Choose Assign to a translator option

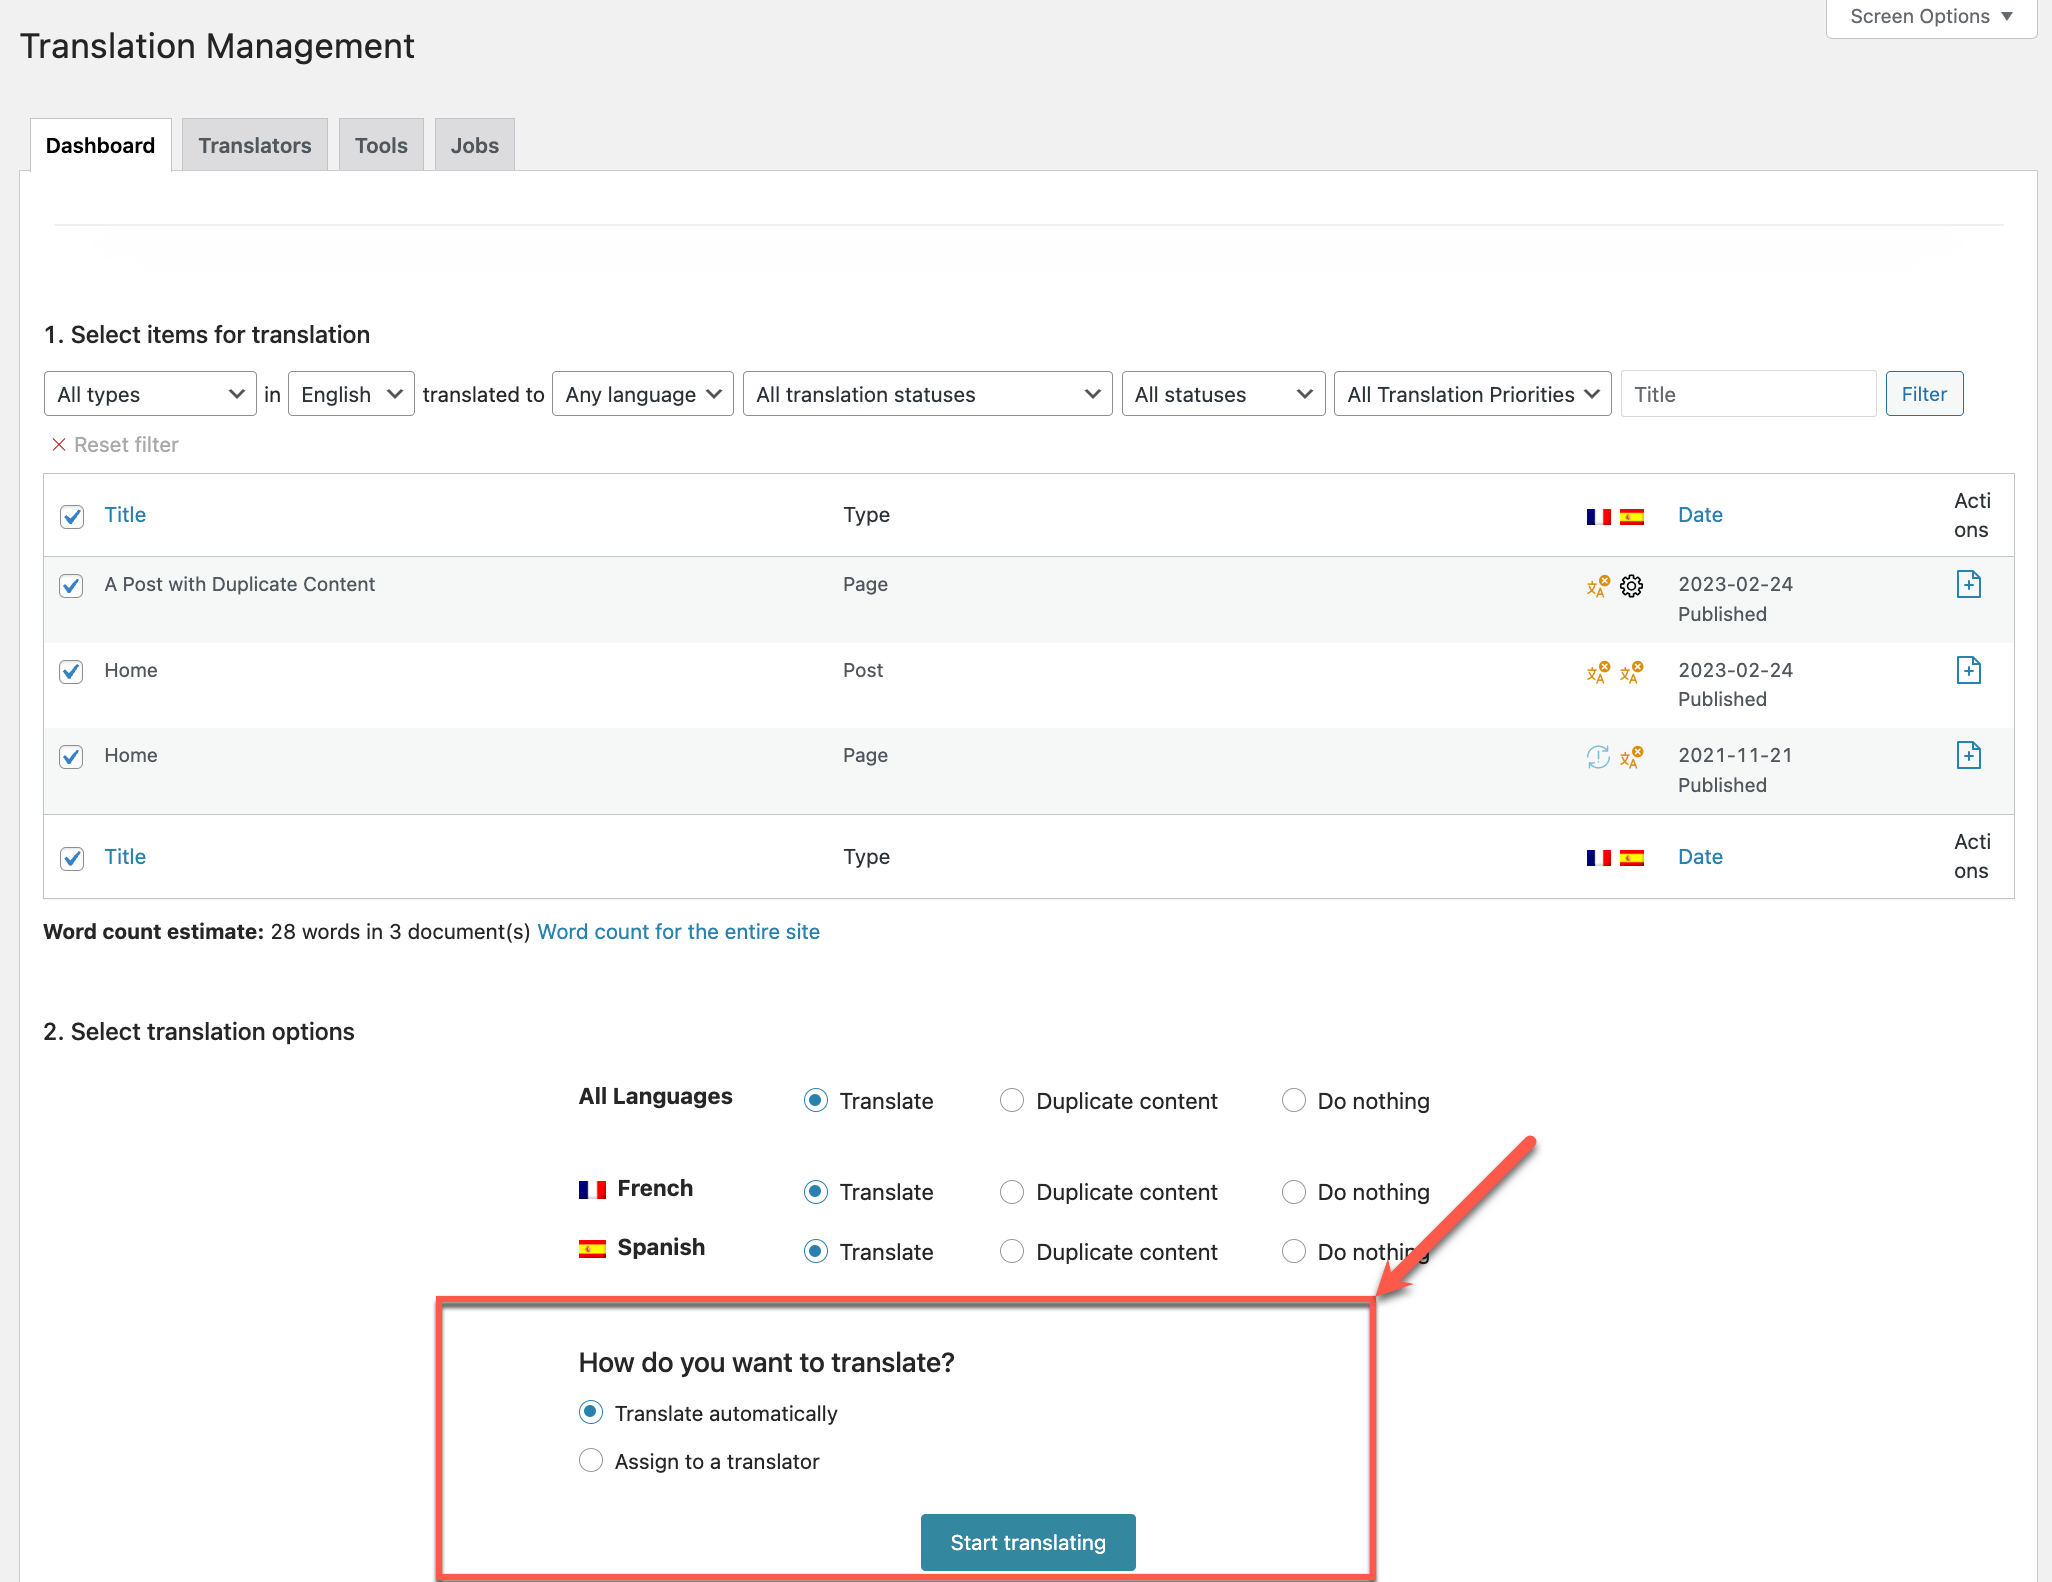pyautogui.click(x=590, y=1460)
